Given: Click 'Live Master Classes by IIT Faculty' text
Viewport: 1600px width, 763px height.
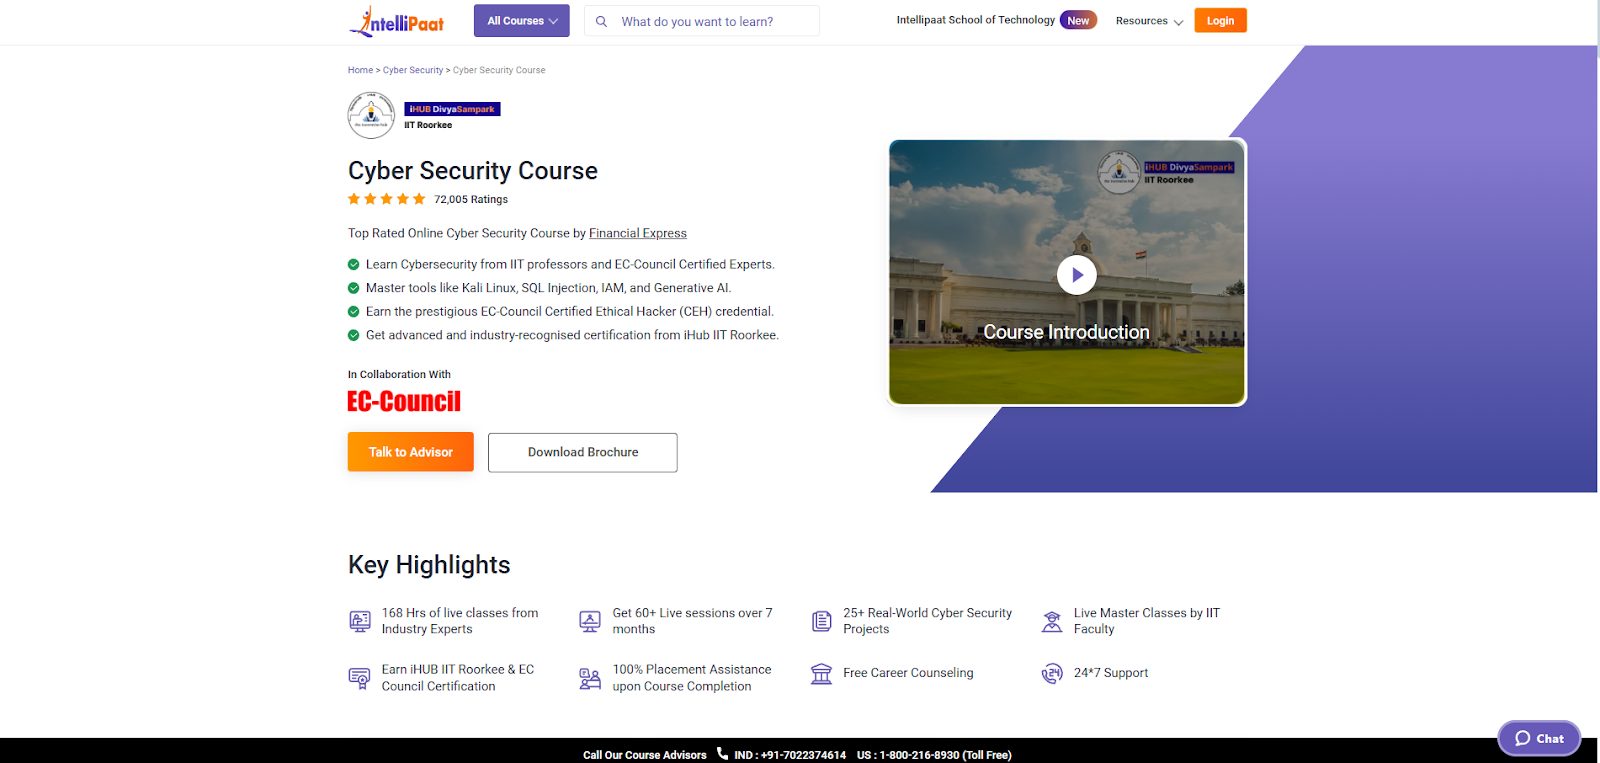Looking at the screenshot, I should [x=1147, y=621].
